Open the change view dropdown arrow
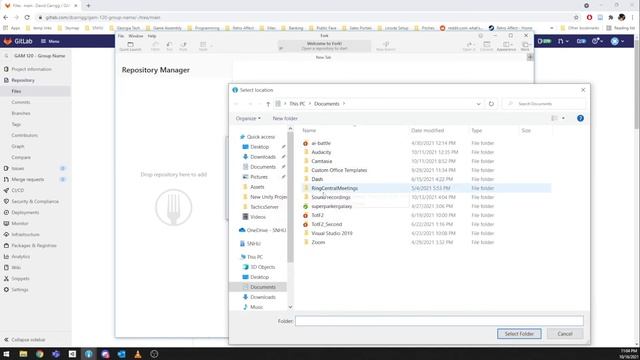Viewport: 640px width, 360px height. (563, 118)
